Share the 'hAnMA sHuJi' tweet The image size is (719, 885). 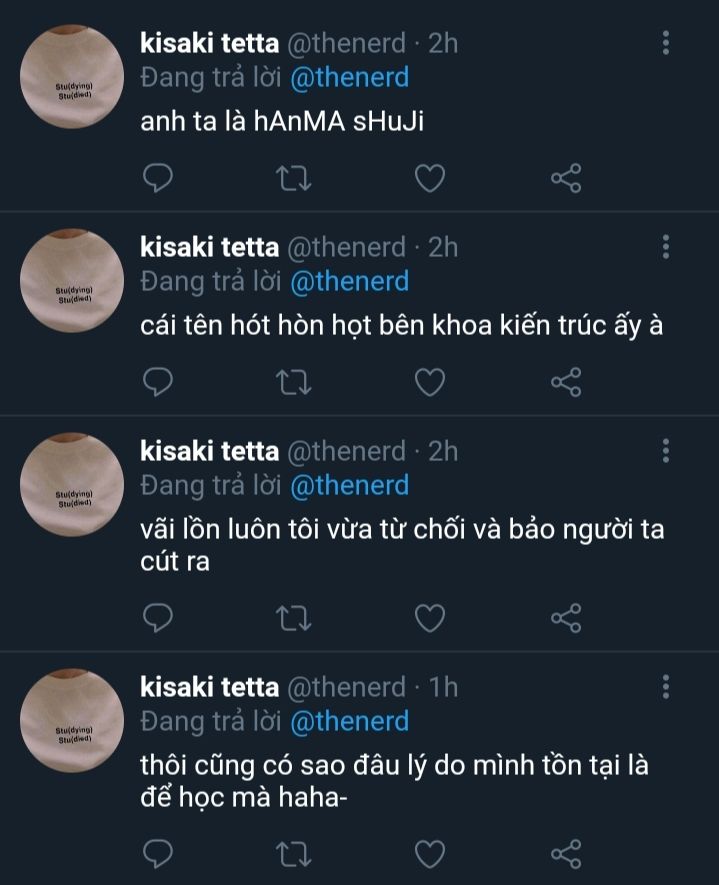click(566, 179)
